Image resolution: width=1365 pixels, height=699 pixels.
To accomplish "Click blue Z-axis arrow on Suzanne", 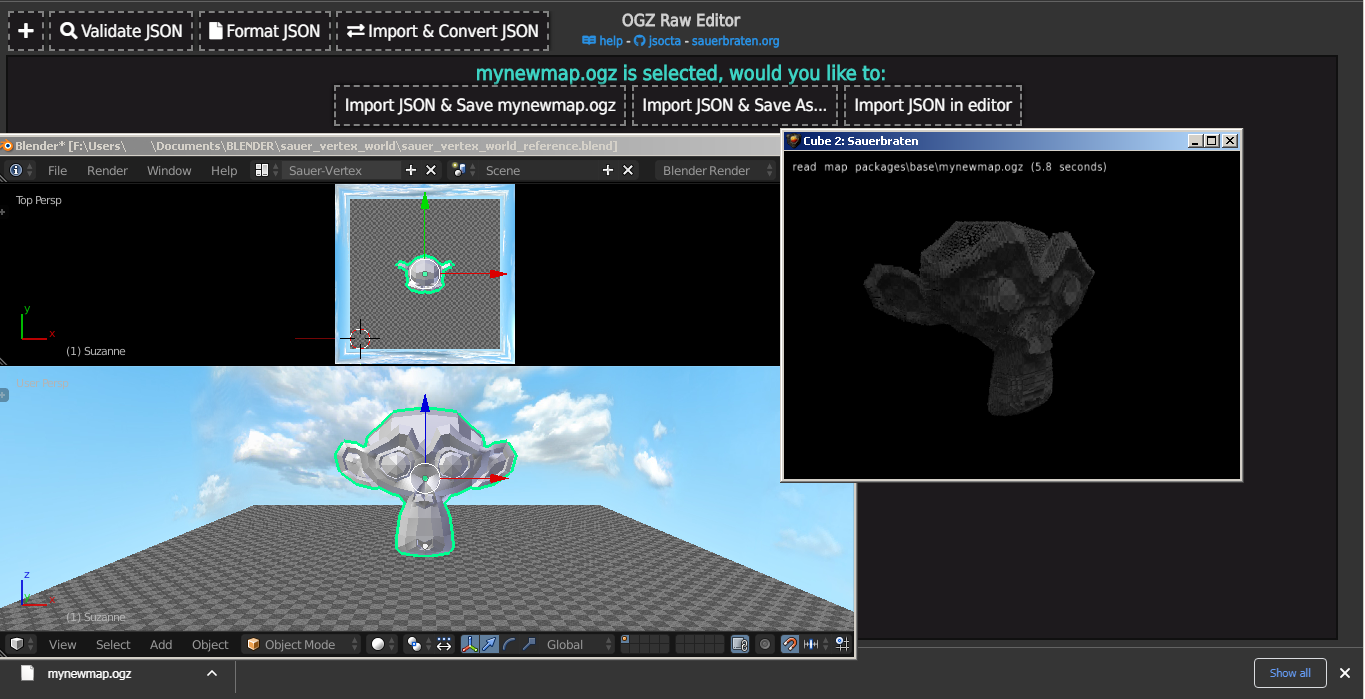I will (425, 404).
